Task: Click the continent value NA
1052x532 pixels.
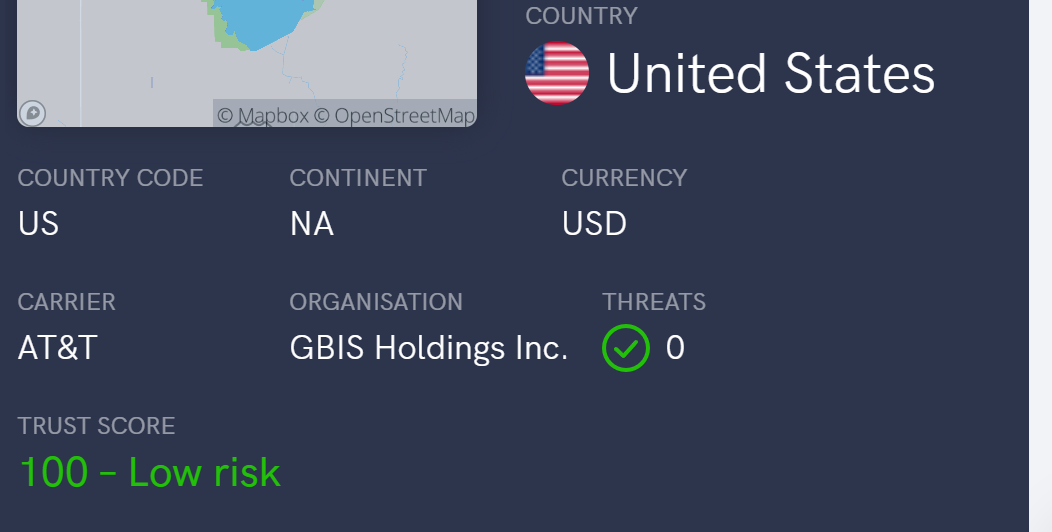Action: click(x=312, y=223)
